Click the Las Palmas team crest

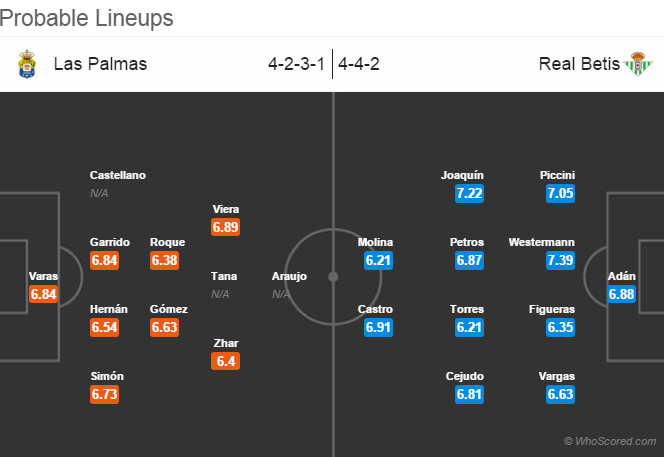(x=27, y=64)
